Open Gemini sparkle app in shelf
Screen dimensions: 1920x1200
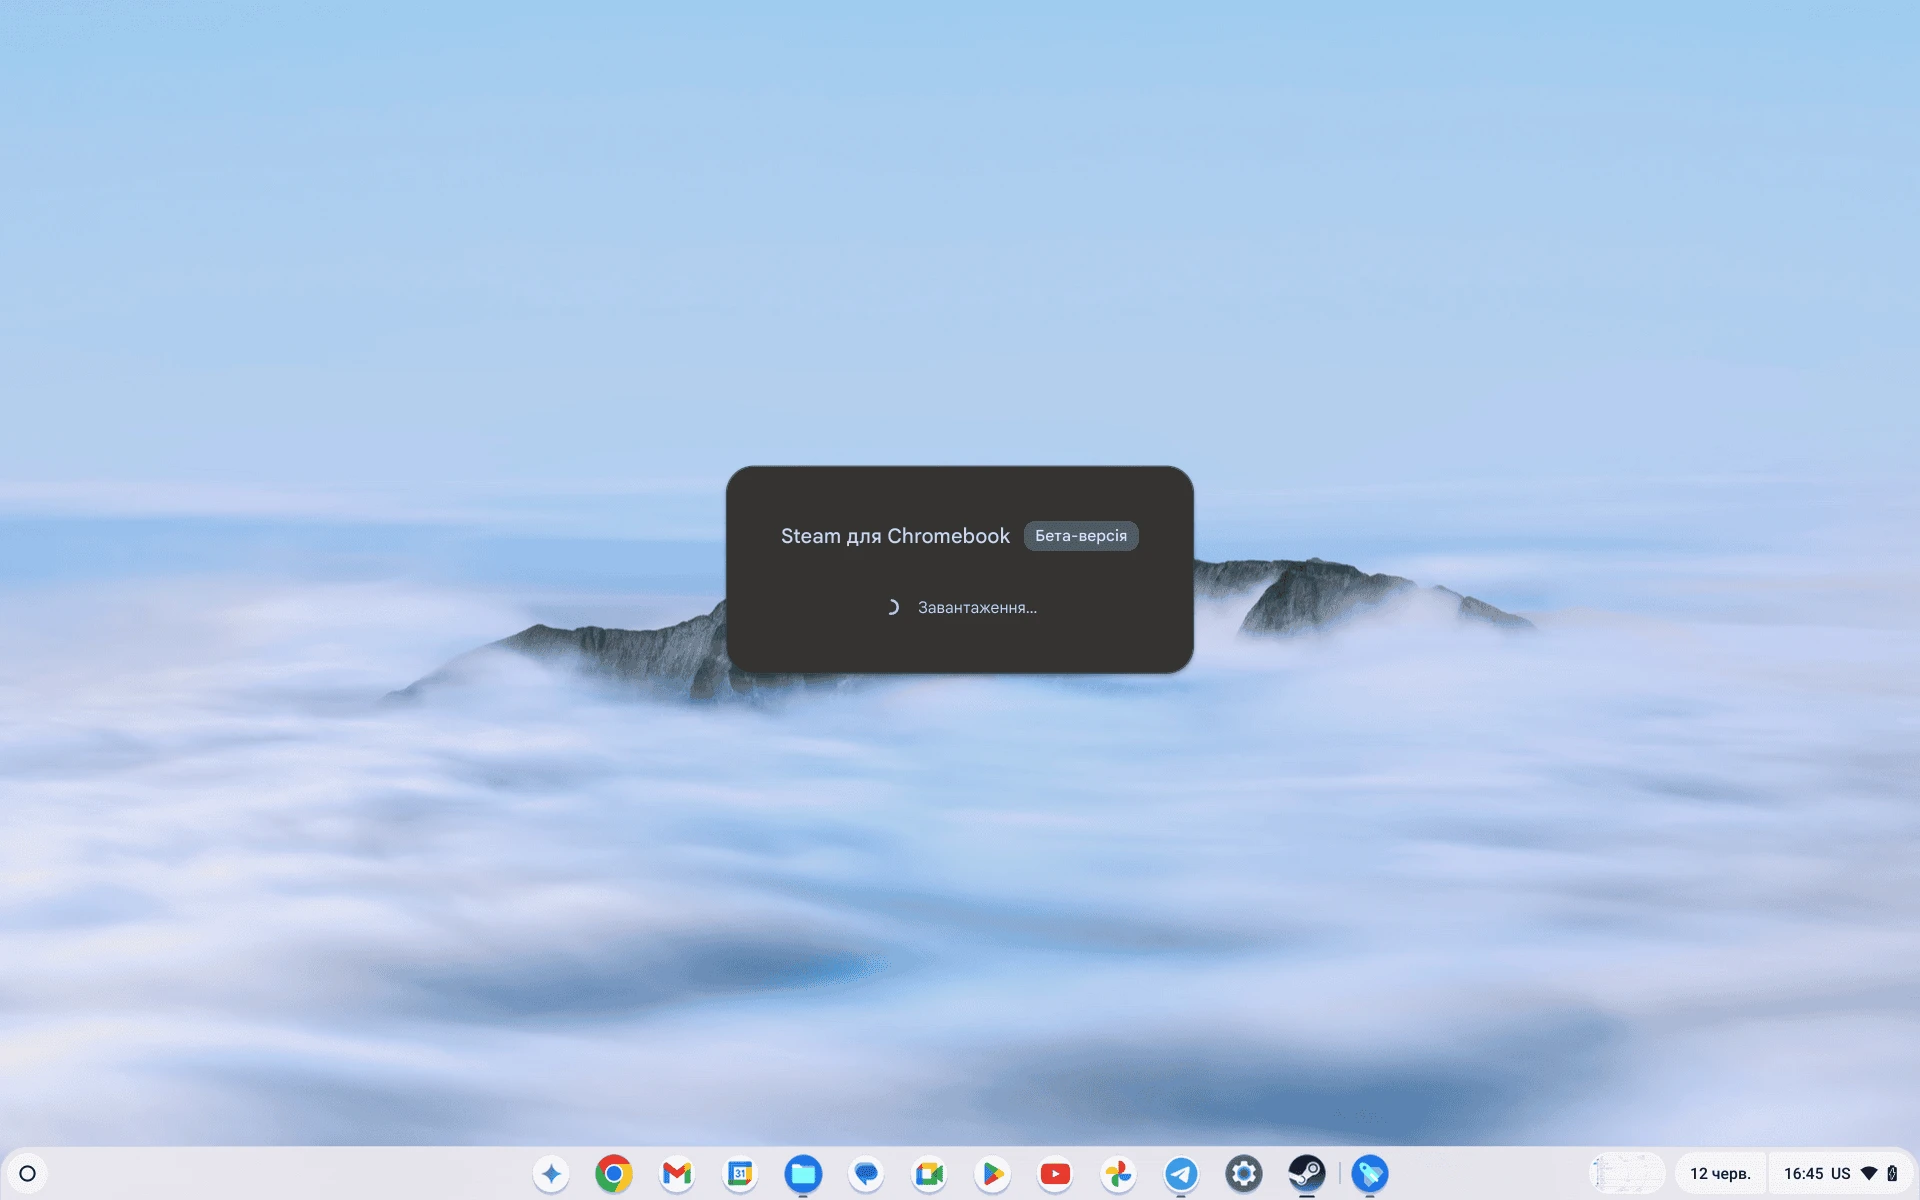point(551,1173)
